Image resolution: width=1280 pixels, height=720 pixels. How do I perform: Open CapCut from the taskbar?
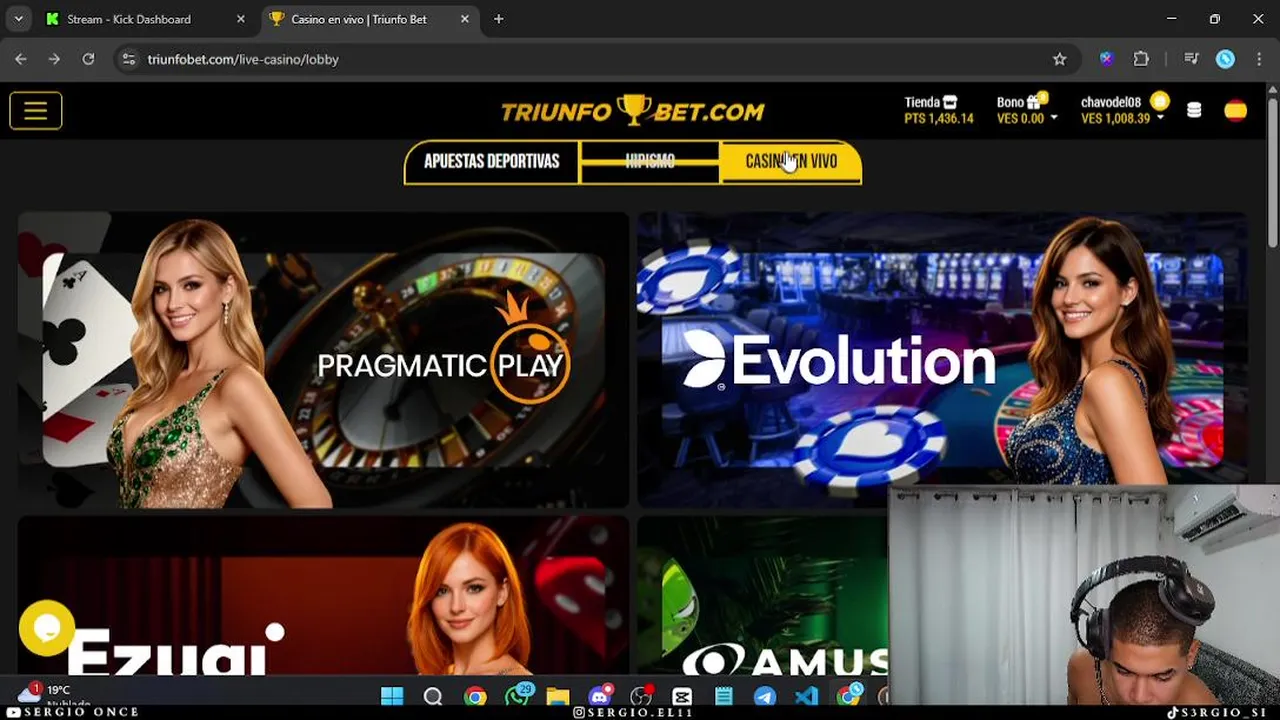[682, 696]
